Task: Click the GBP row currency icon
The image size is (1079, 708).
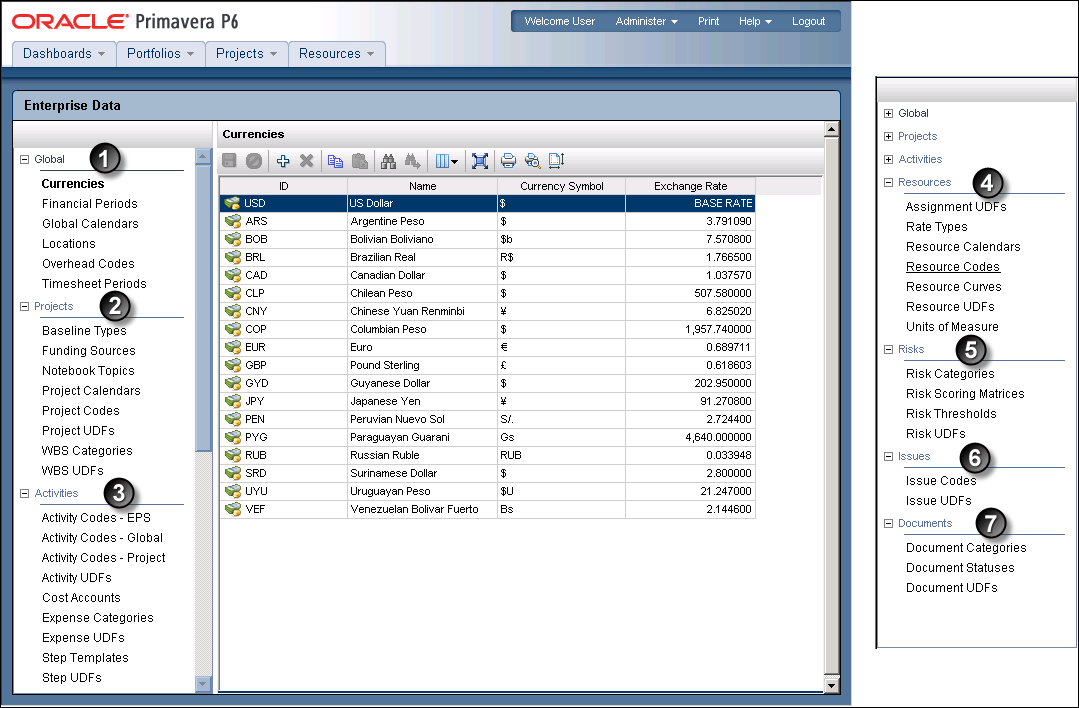Action: coord(233,365)
